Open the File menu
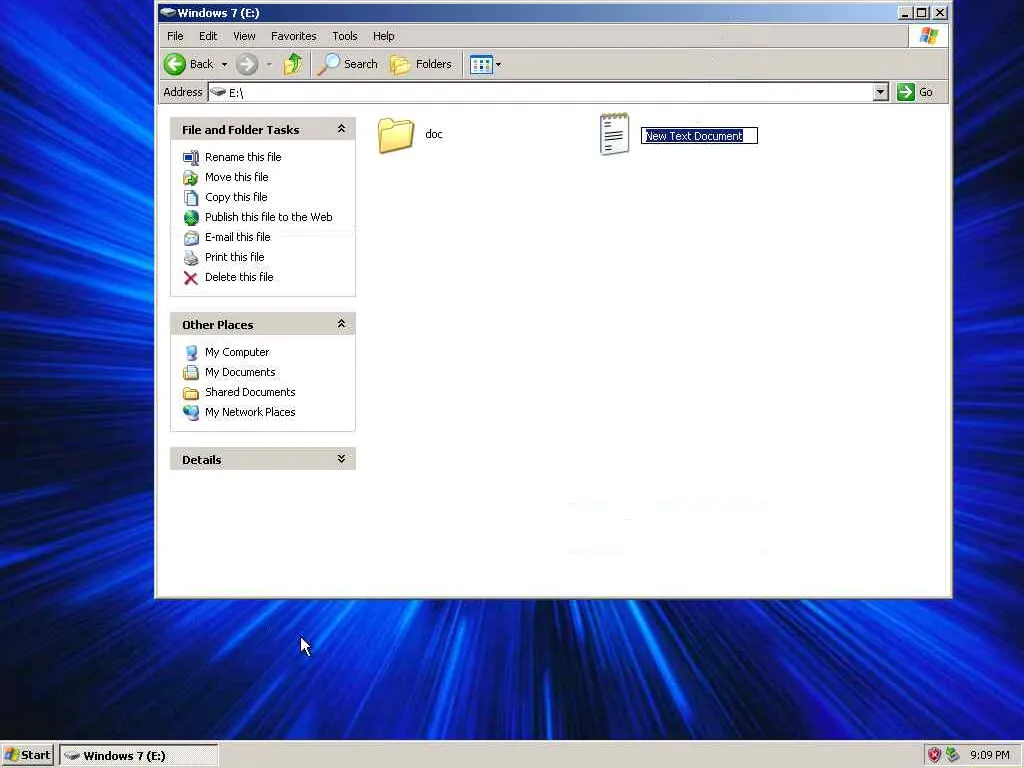The image size is (1024, 768). point(175,36)
